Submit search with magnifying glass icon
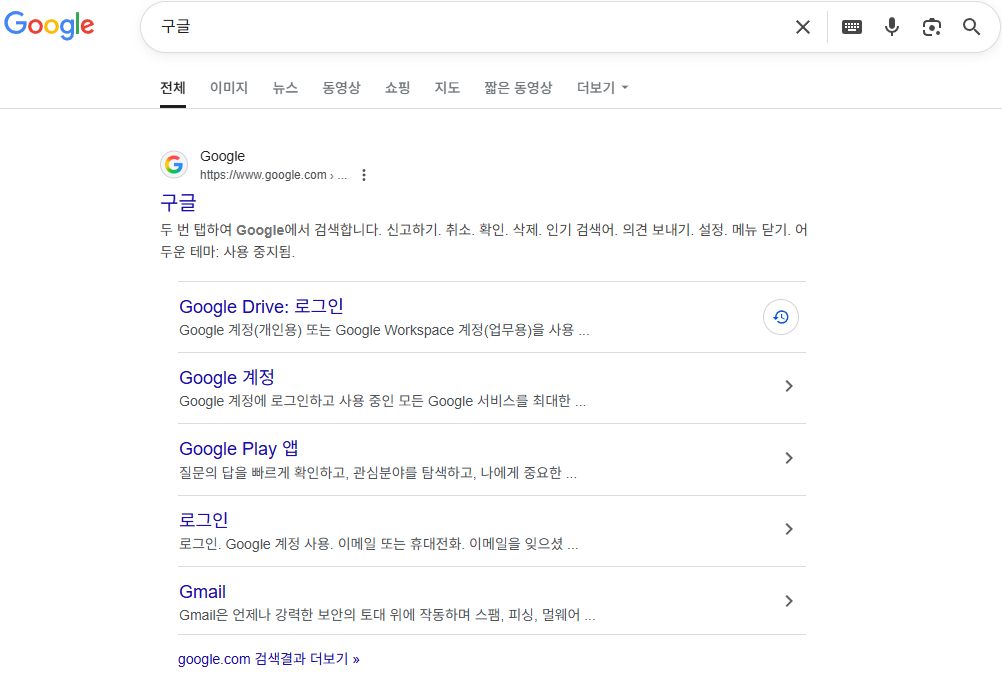1002x678 pixels. [971, 27]
